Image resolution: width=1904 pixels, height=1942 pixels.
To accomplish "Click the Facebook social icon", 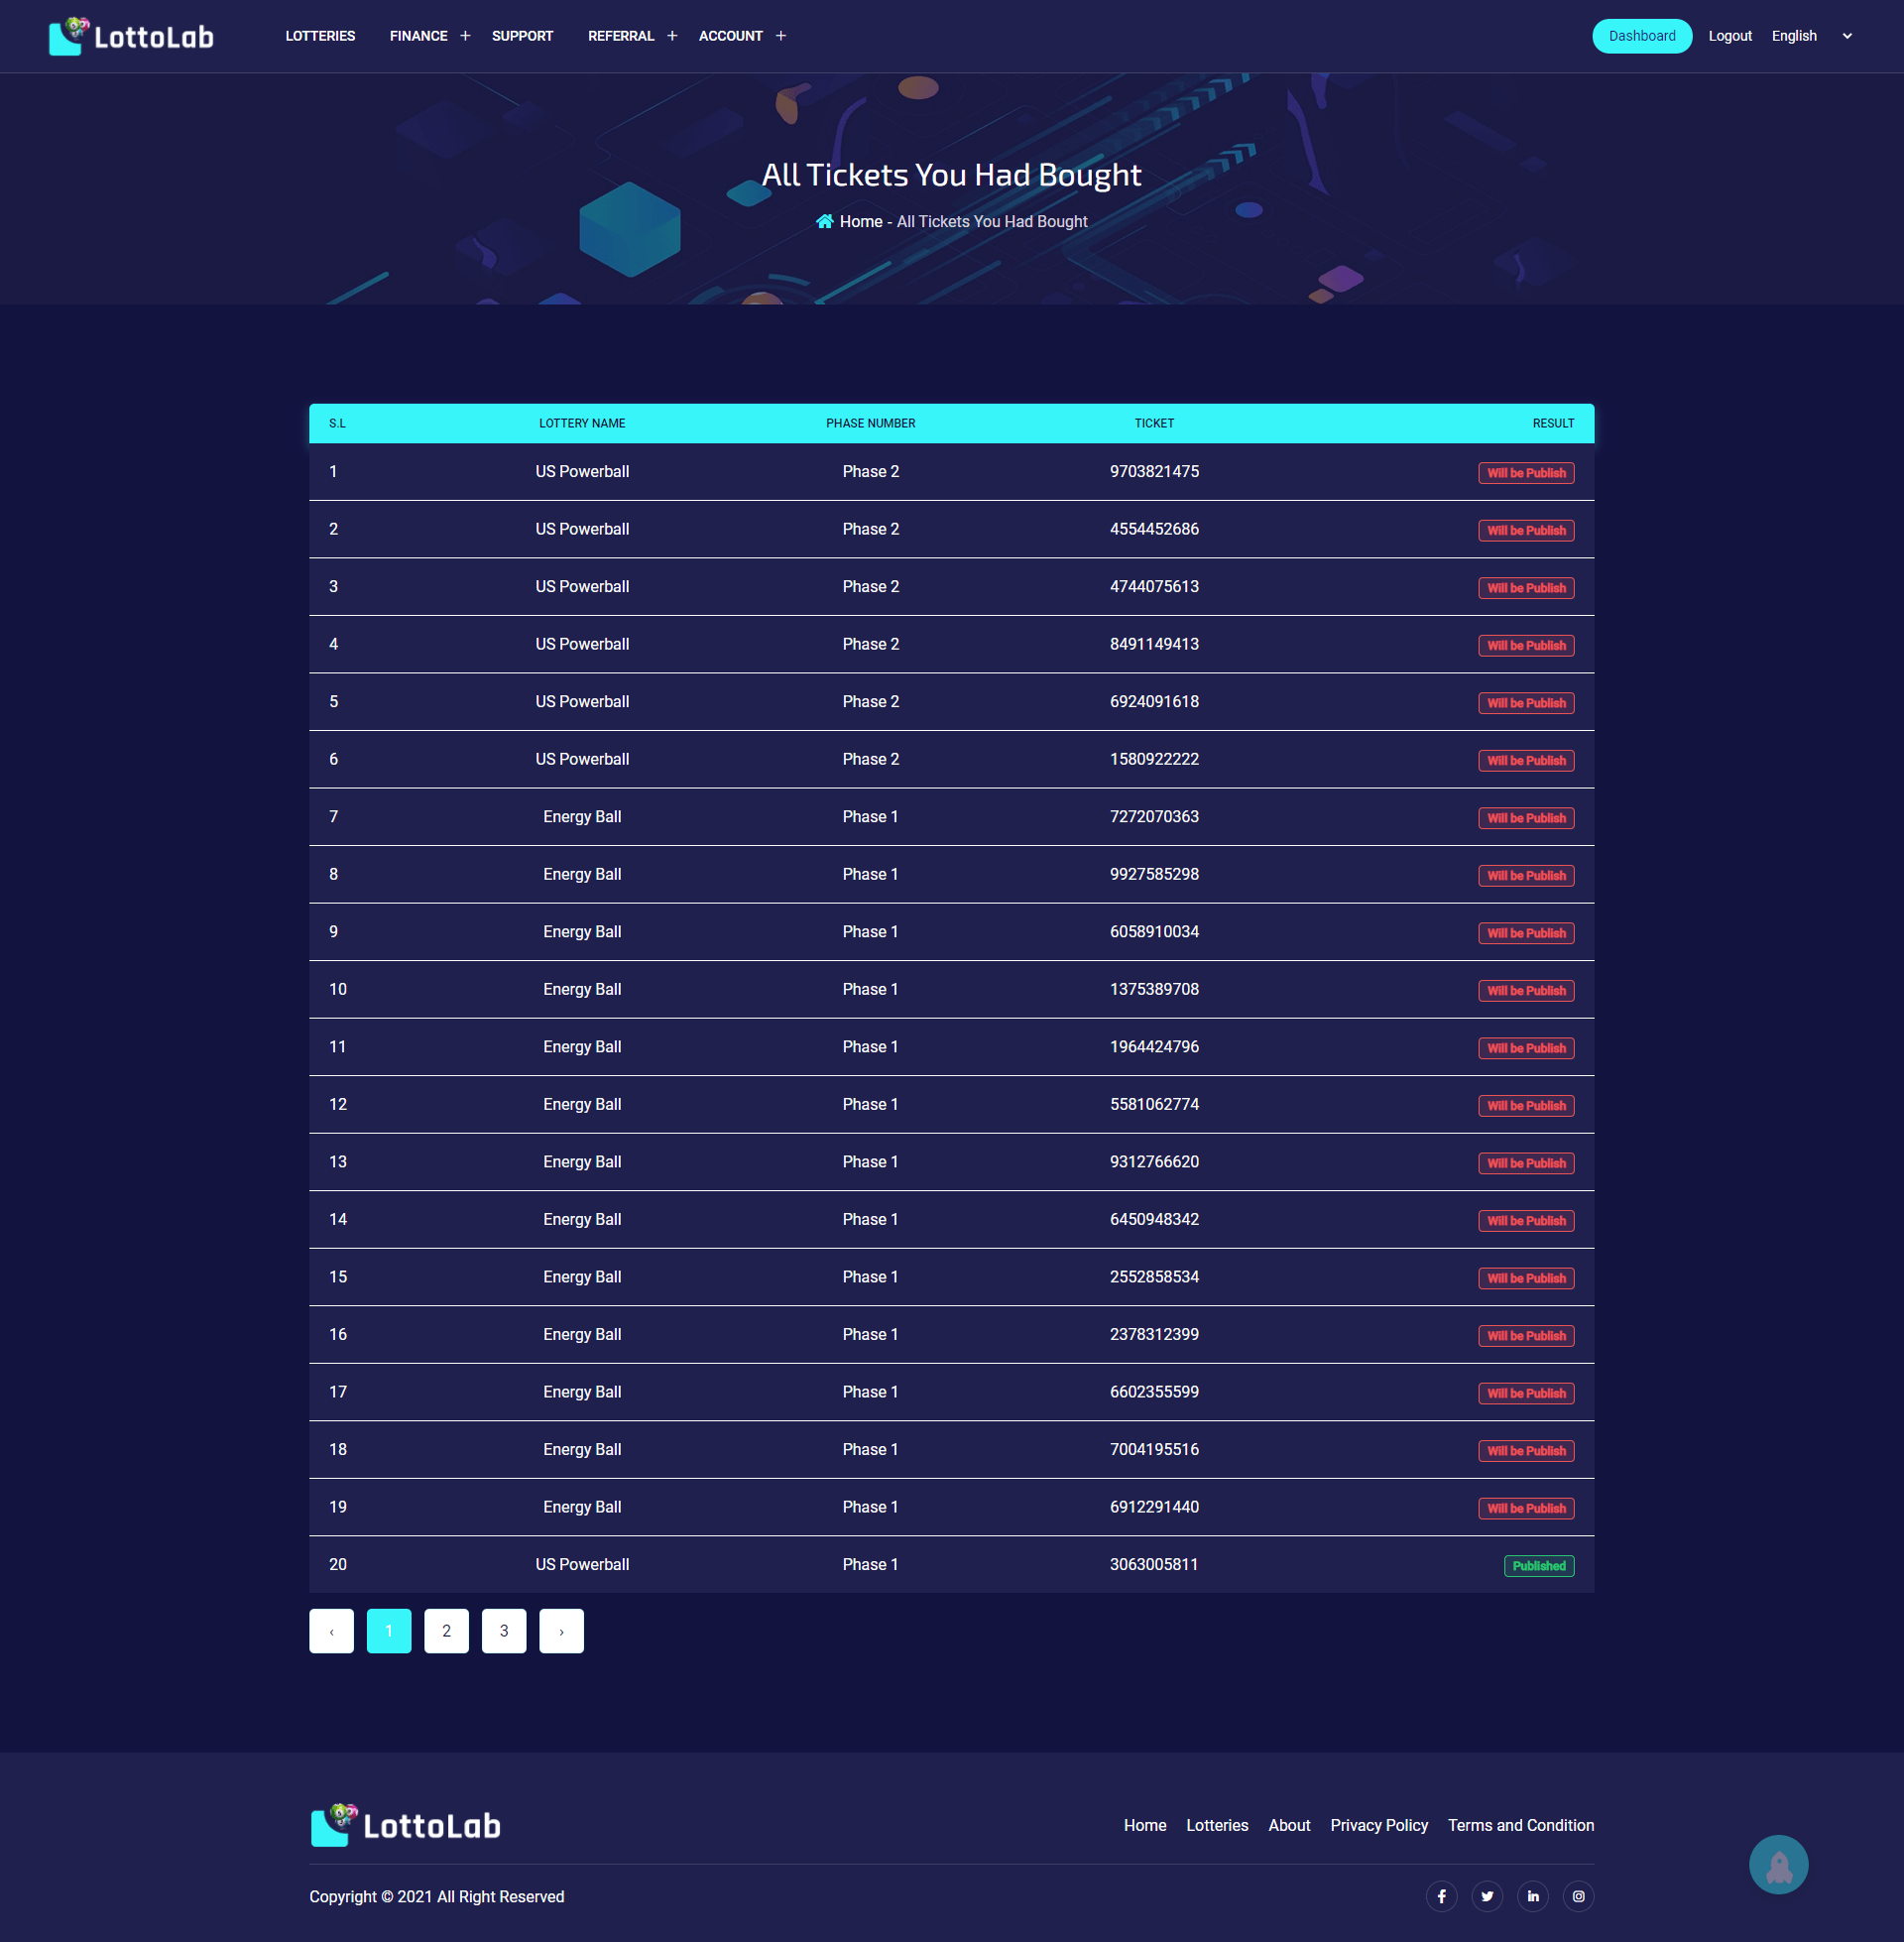I will click(x=1444, y=1895).
